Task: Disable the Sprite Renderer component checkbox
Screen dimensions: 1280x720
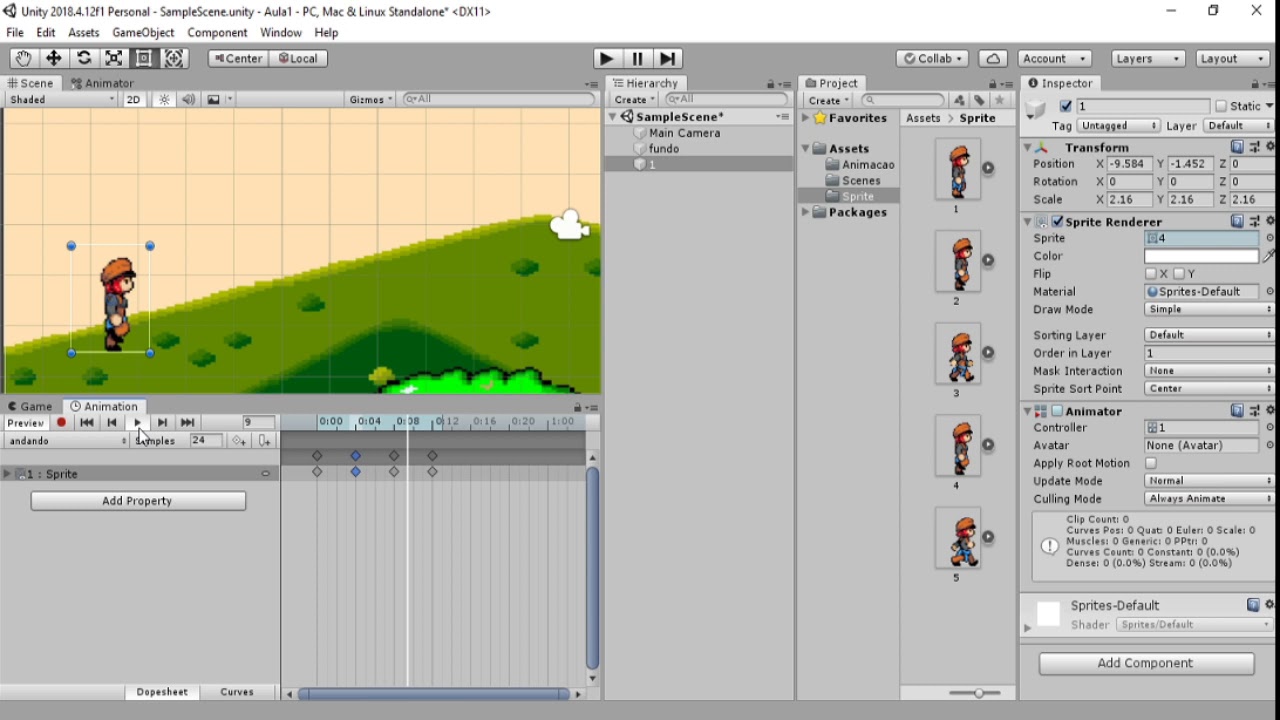Action: pyautogui.click(x=1058, y=222)
